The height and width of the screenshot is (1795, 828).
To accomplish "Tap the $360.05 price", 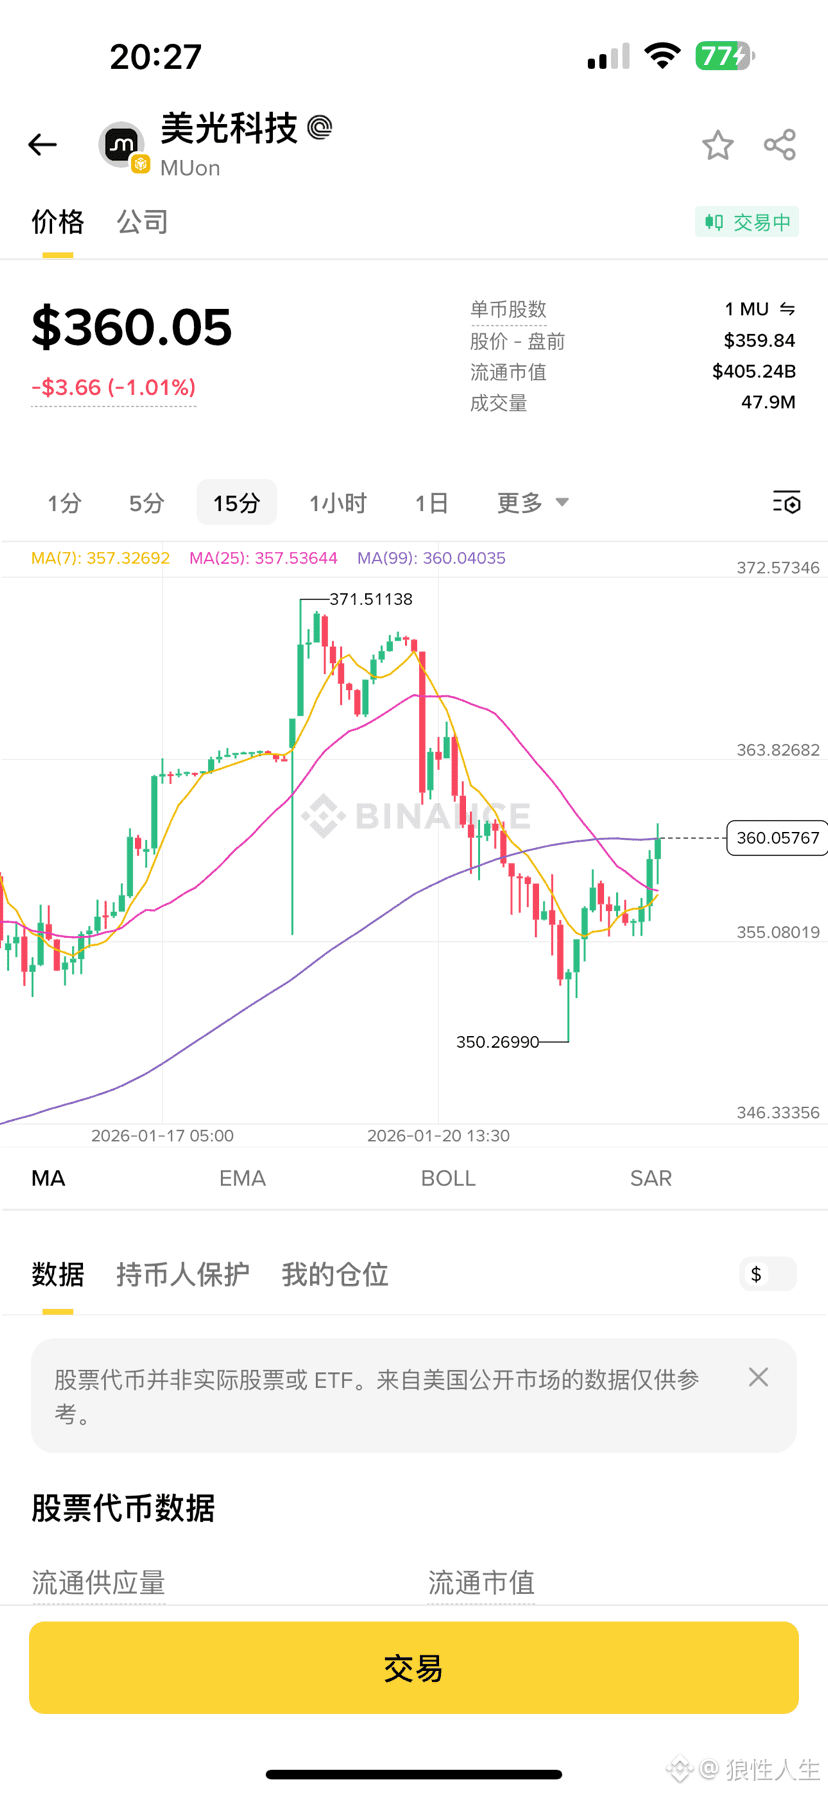I will (132, 327).
